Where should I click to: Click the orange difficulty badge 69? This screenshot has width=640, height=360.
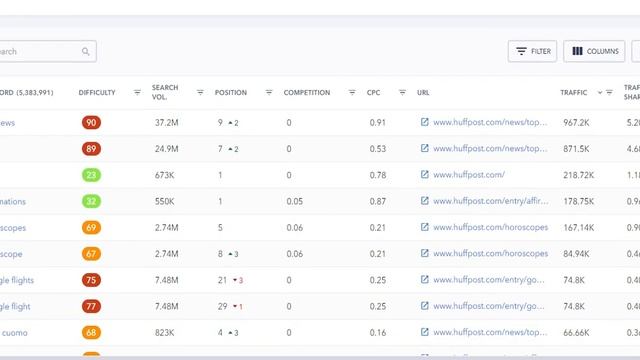91,227
